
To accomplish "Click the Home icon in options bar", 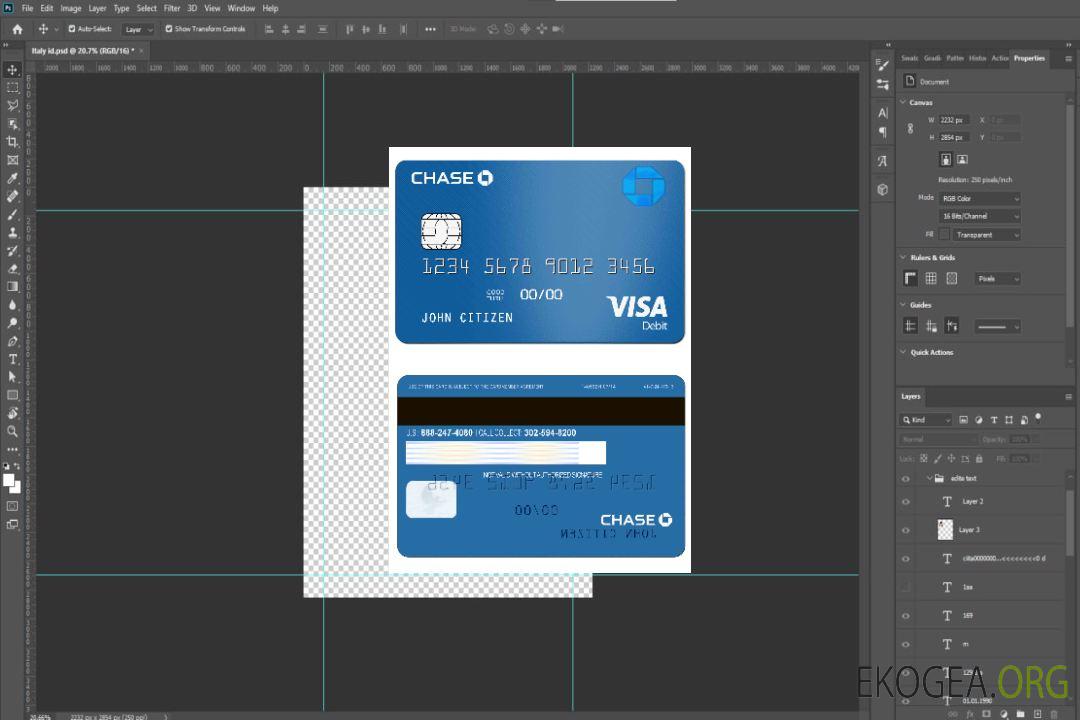I will (x=17, y=29).
